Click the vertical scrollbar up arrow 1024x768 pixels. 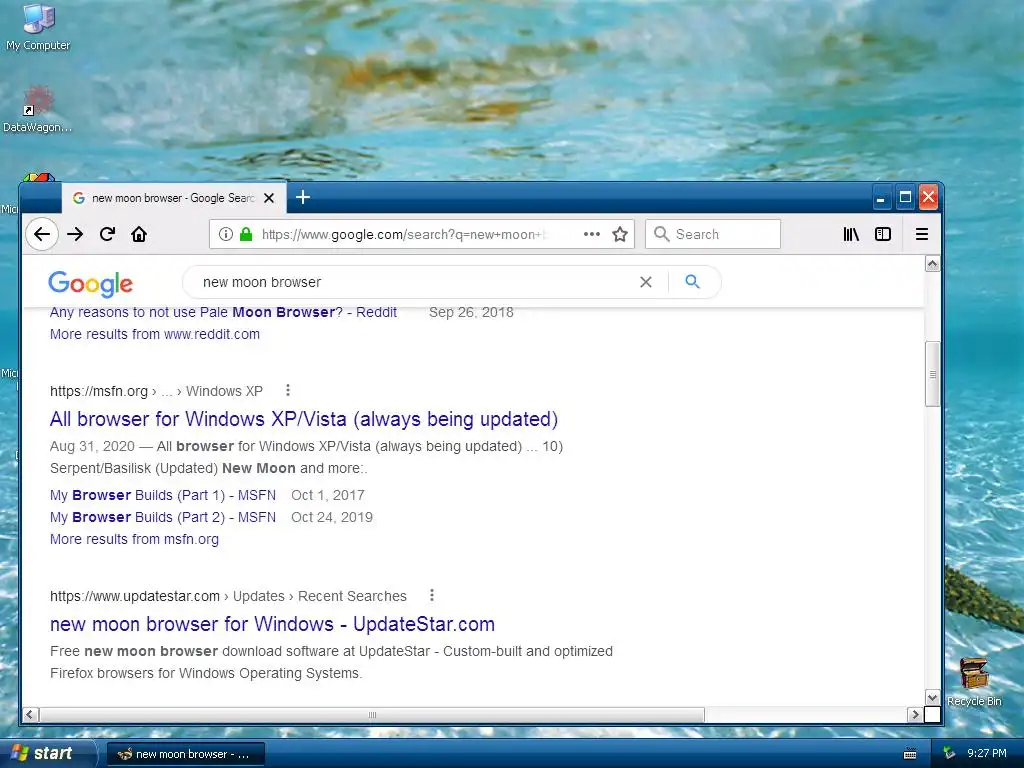tap(933, 264)
